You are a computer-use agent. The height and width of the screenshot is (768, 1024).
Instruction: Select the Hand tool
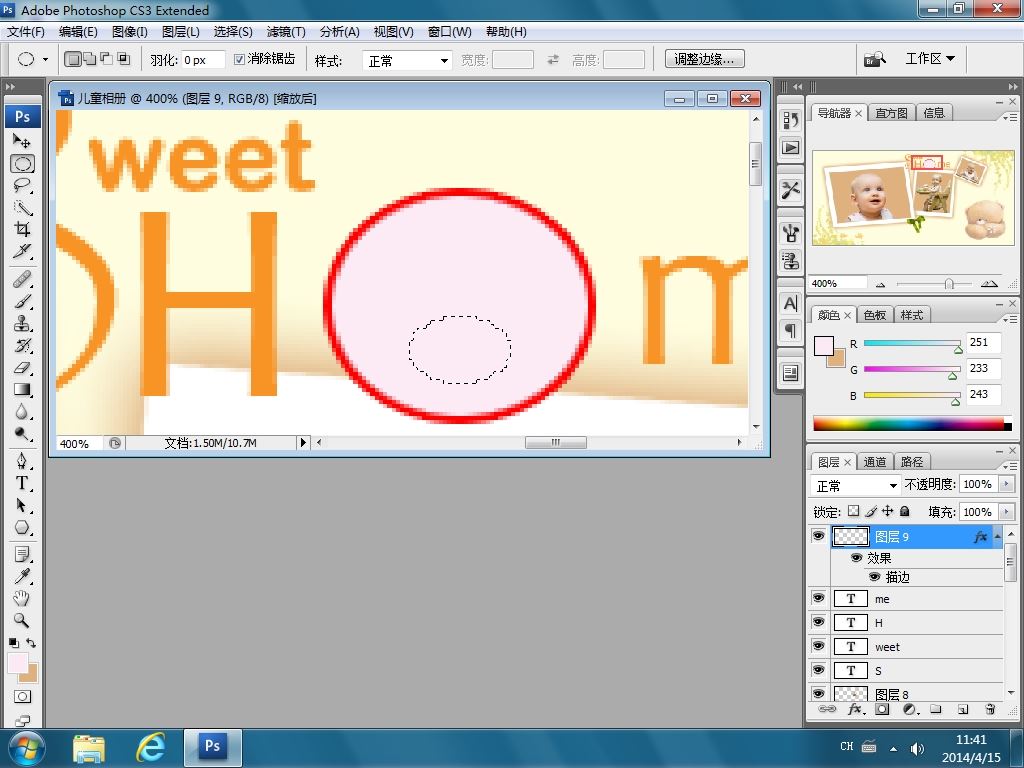coord(22,598)
